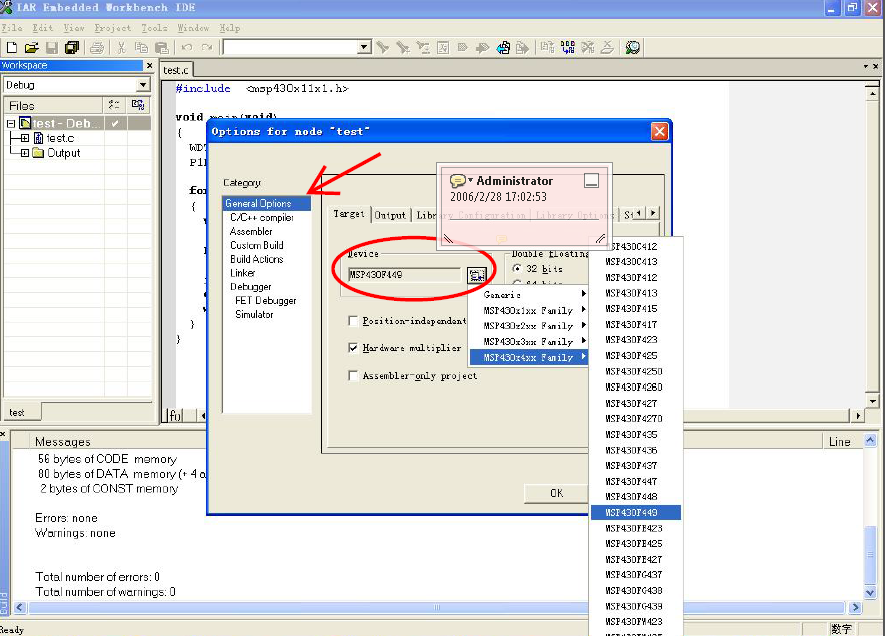Click the Paste clipboard icon
The width and height of the screenshot is (885, 636).
coord(162,48)
